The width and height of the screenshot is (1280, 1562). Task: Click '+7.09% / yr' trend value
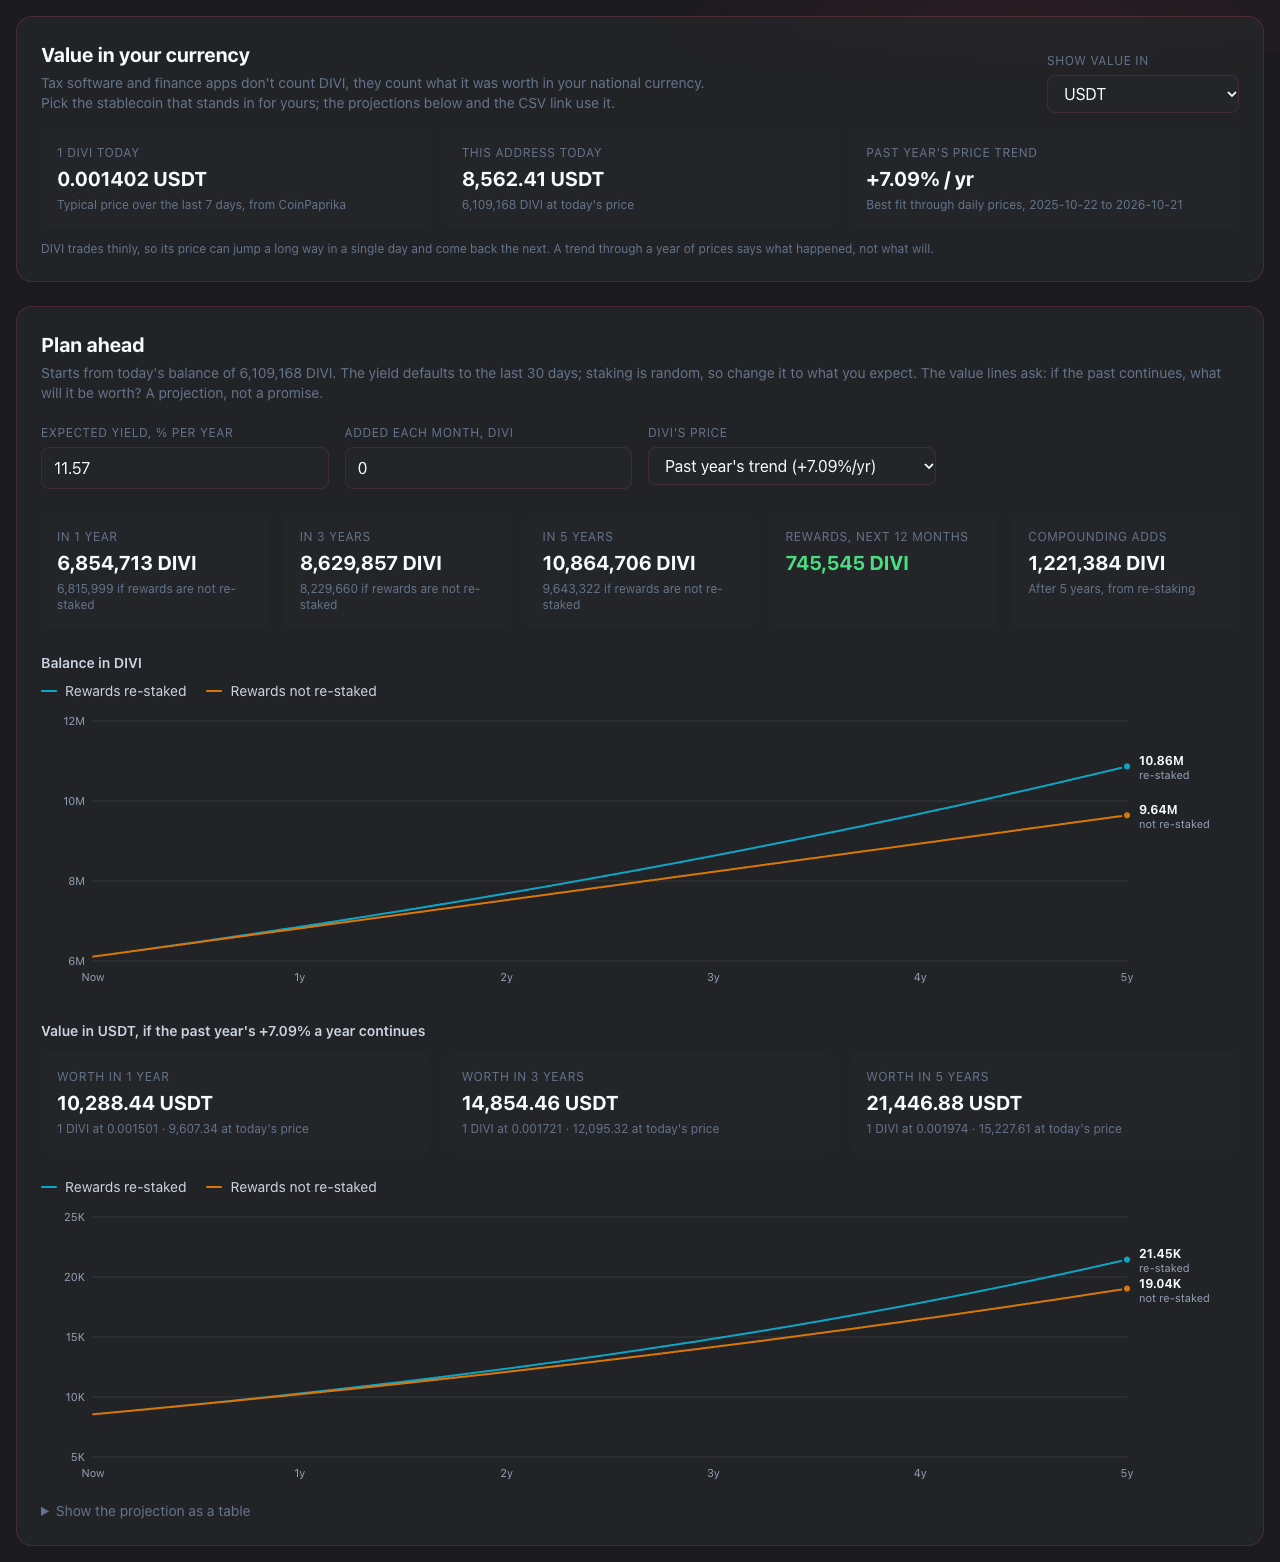920,179
